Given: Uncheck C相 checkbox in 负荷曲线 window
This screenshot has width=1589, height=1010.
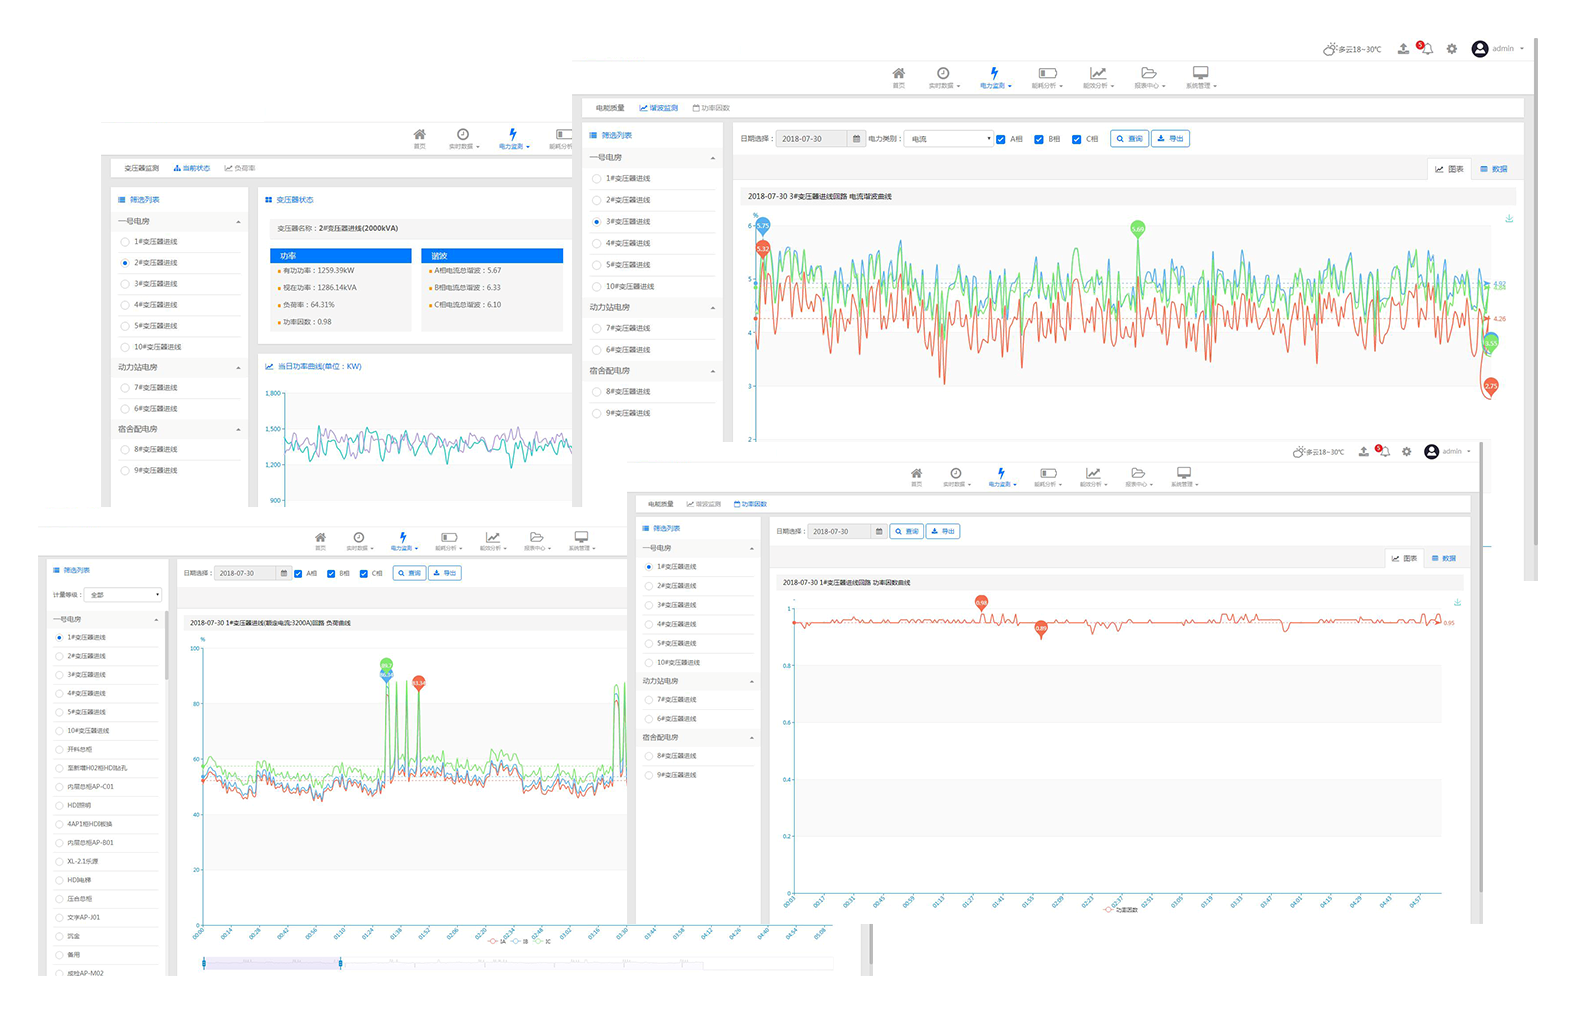Looking at the screenshot, I should (x=363, y=574).
